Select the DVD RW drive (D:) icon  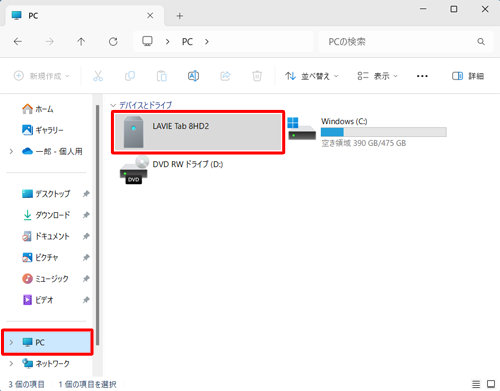pyautogui.click(x=134, y=170)
